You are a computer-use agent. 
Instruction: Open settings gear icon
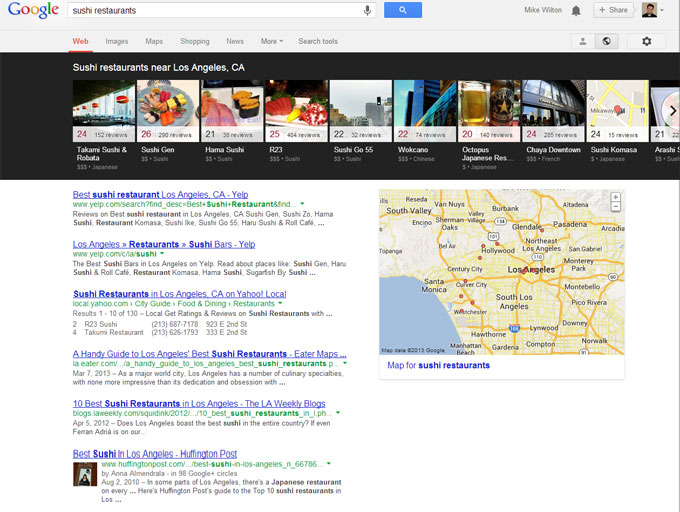(646, 41)
